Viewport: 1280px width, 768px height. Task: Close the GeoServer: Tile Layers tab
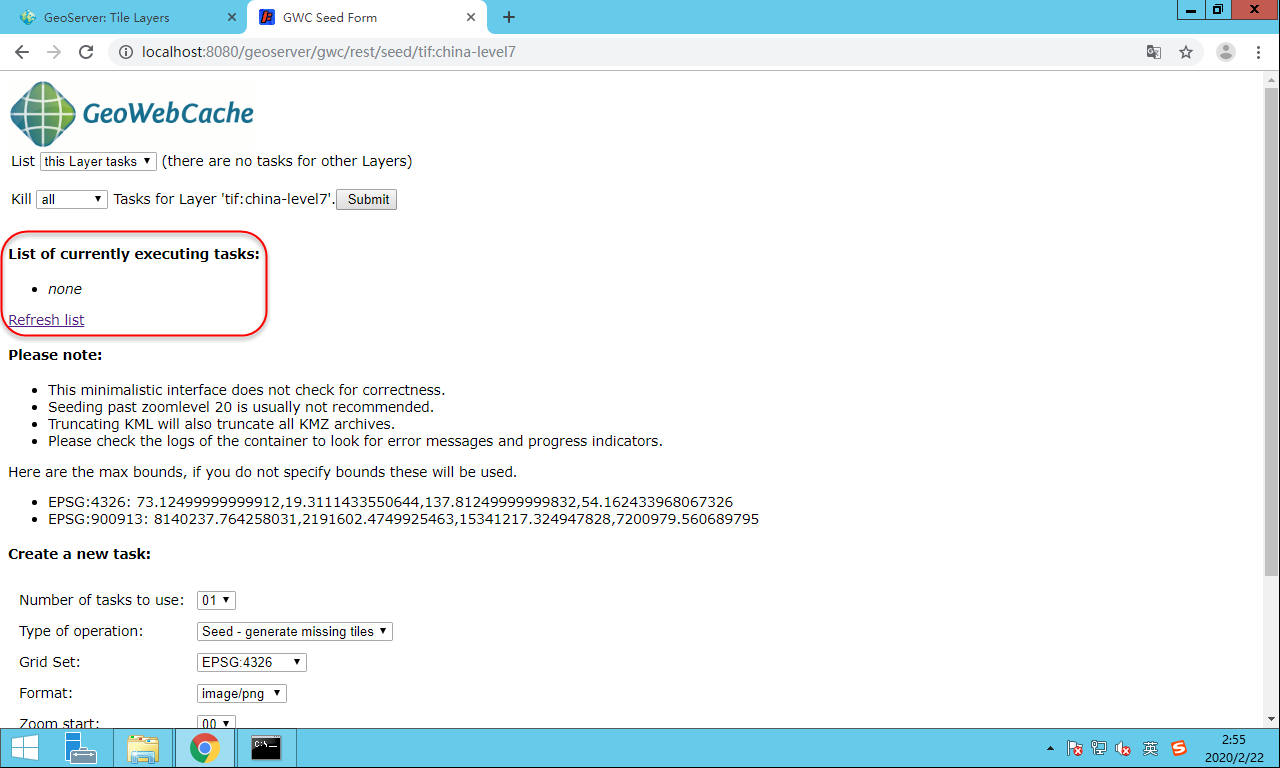point(231,17)
